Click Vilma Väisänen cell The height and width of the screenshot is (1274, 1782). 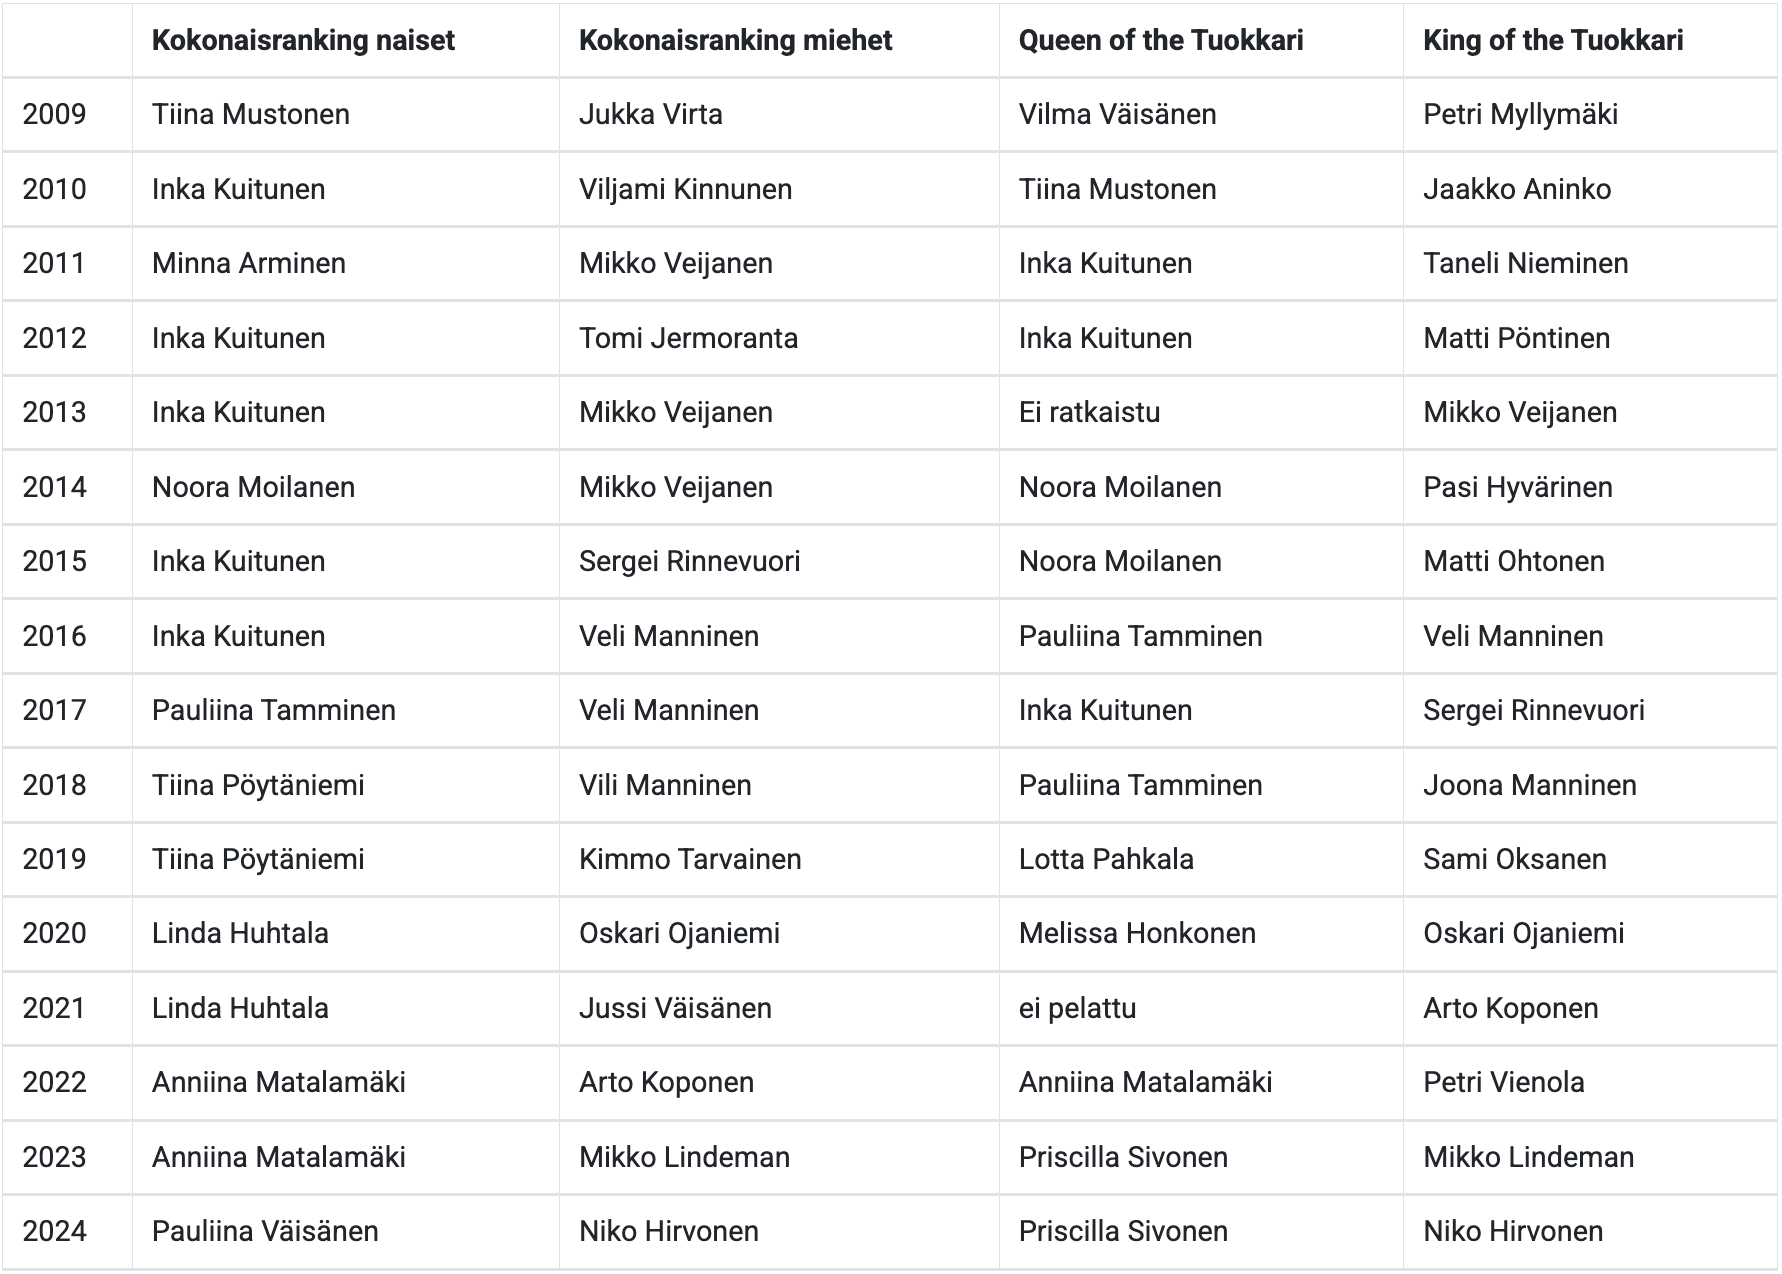click(x=1117, y=114)
